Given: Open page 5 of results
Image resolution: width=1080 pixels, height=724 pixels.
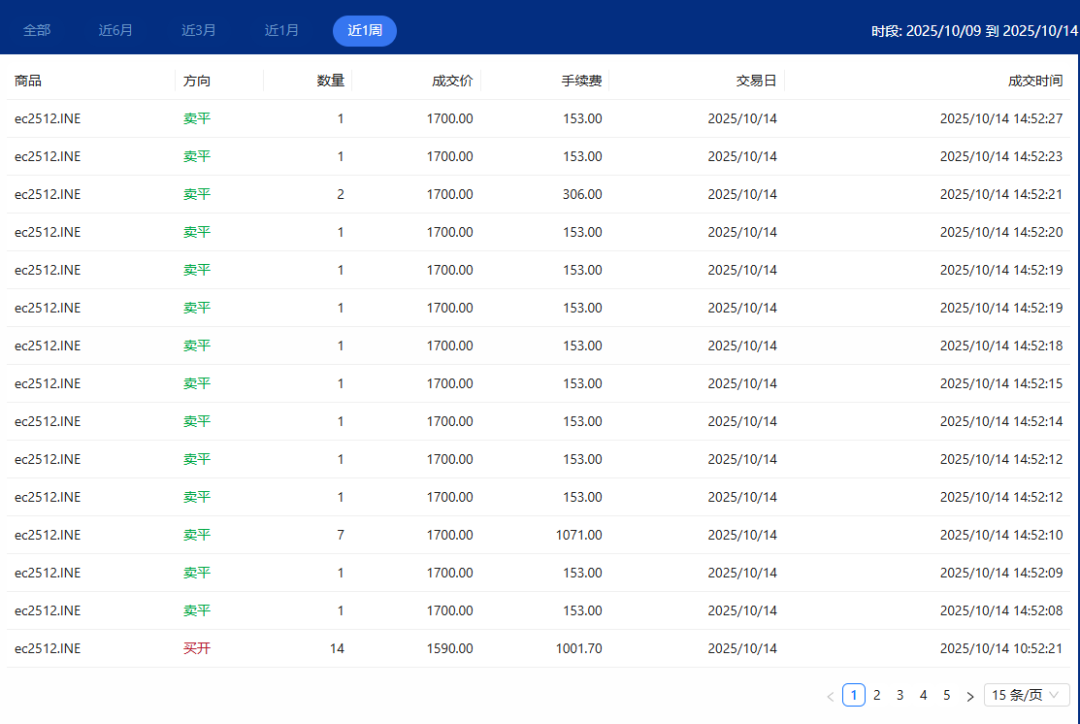Looking at the screenshot, I should 946,695.
